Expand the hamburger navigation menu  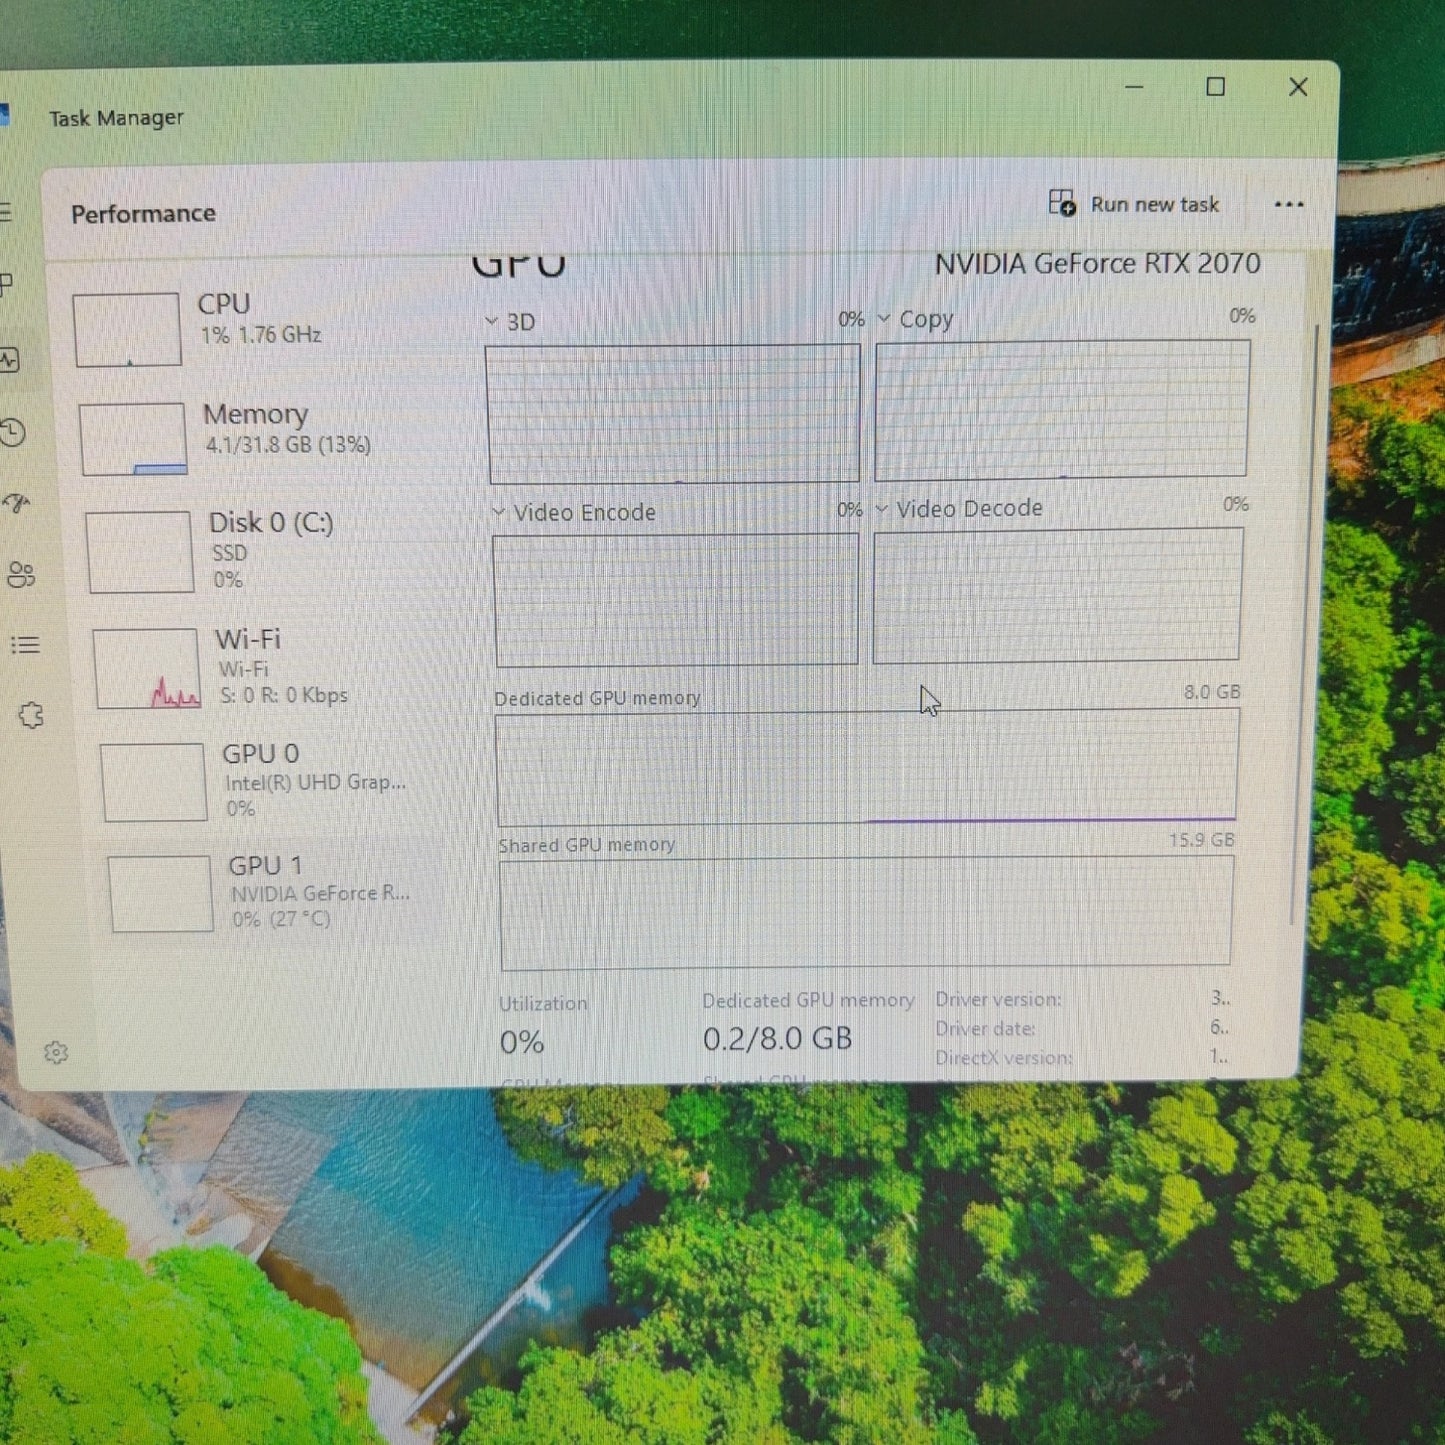point(4,212)
